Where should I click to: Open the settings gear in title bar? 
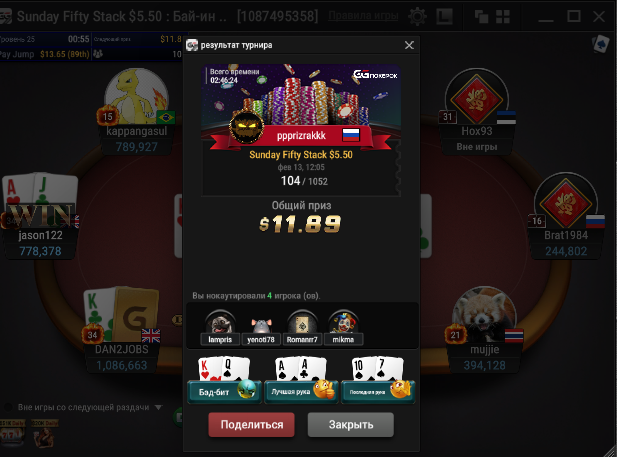(417, 17)
